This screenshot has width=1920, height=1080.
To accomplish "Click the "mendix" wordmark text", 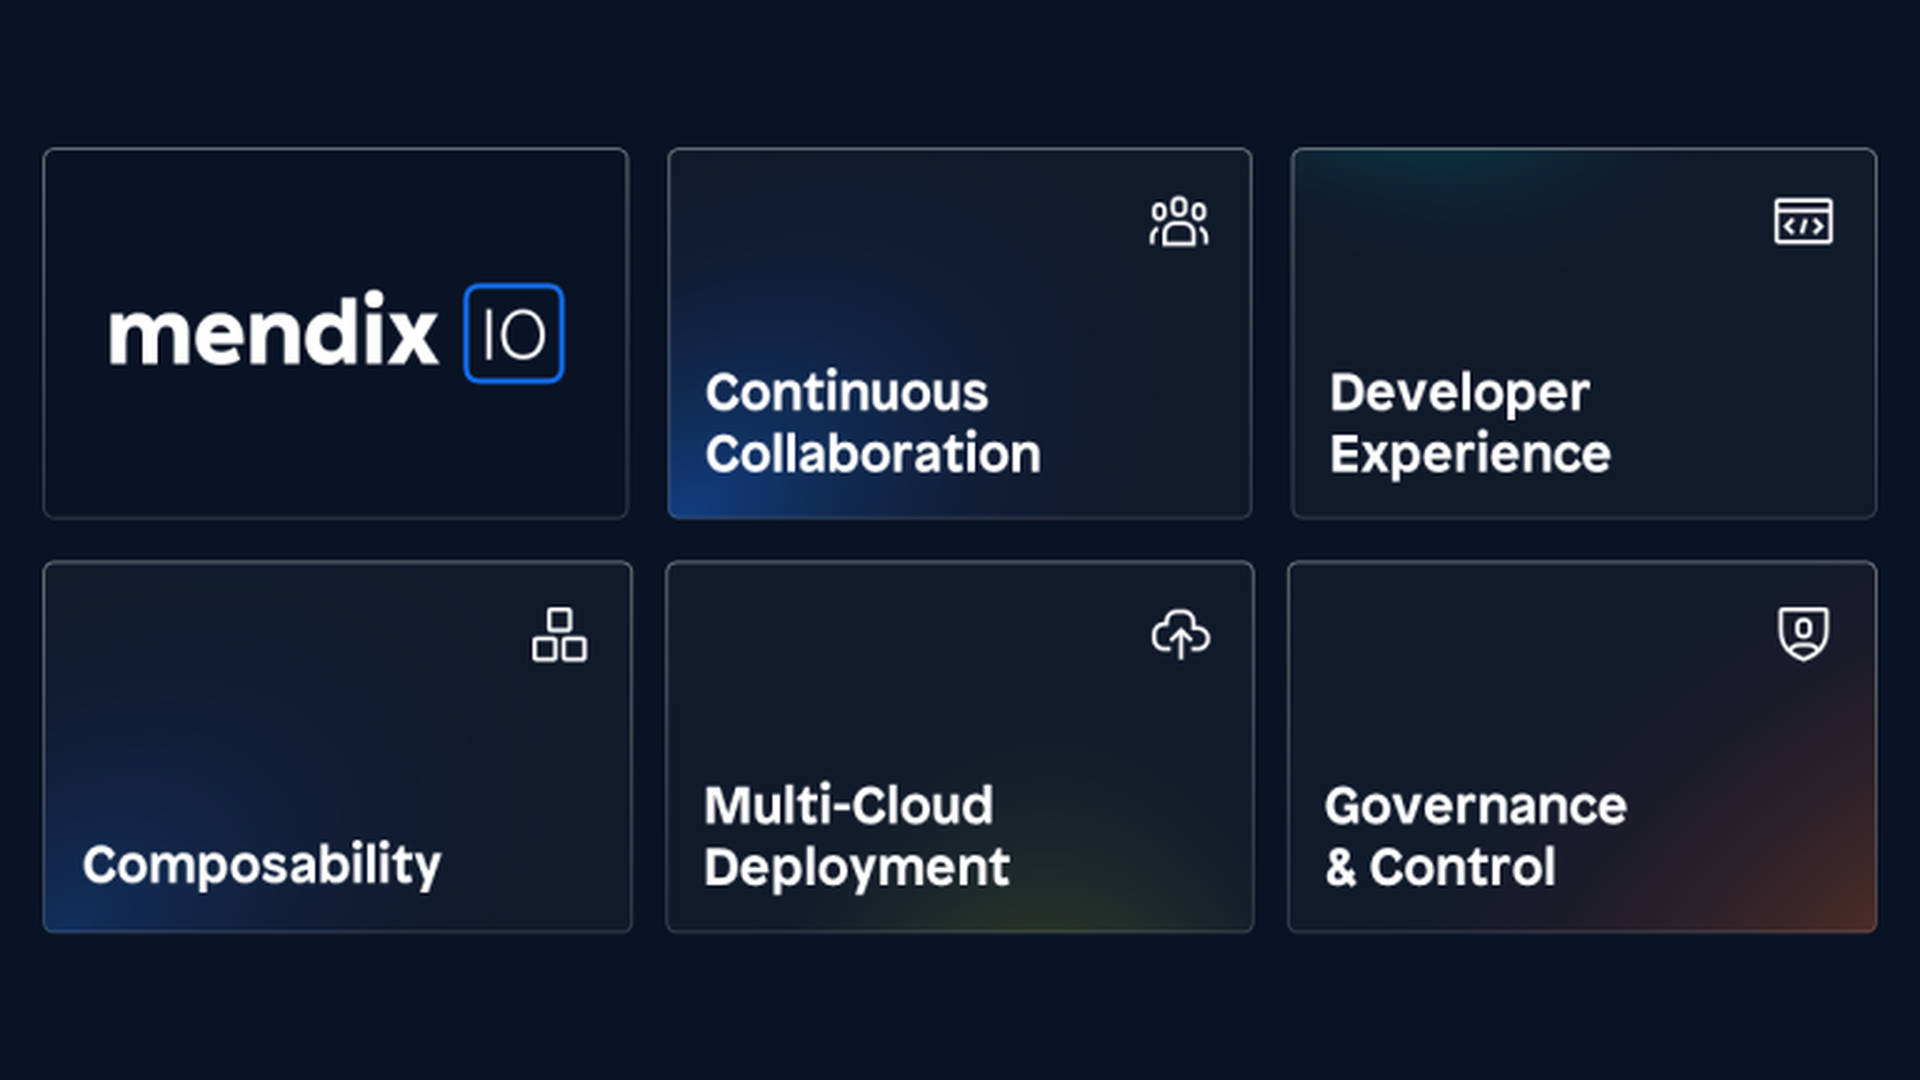I will coord(273,329).
